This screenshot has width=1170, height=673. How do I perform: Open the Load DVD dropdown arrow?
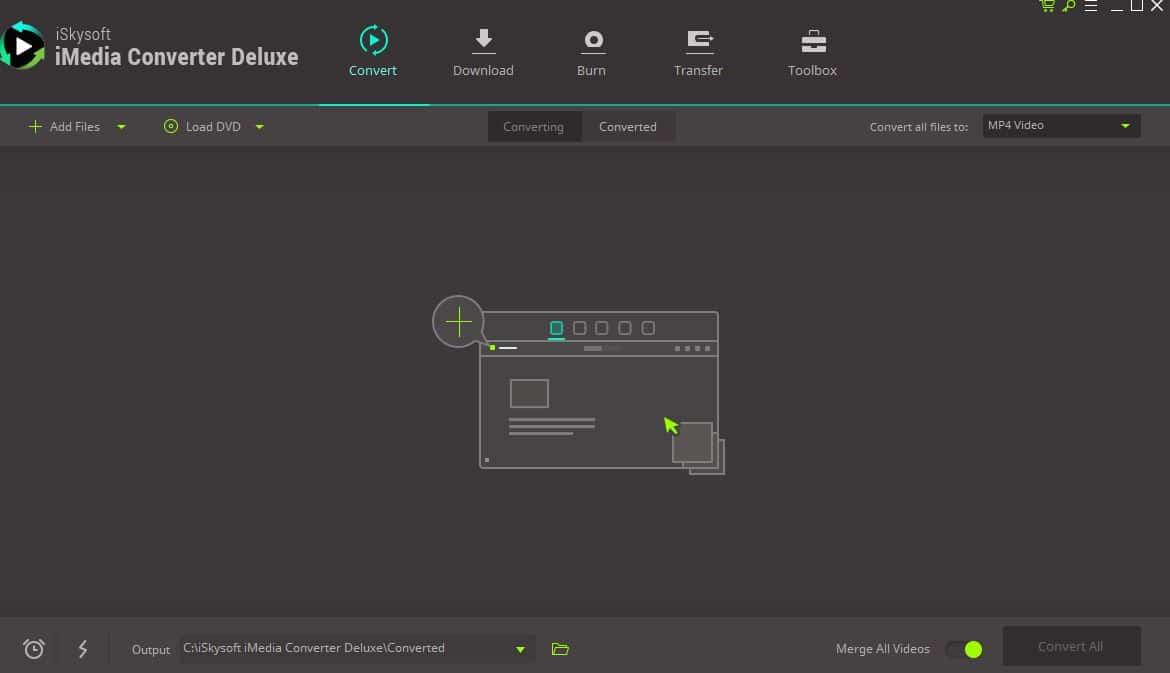[x=258, y=126]
